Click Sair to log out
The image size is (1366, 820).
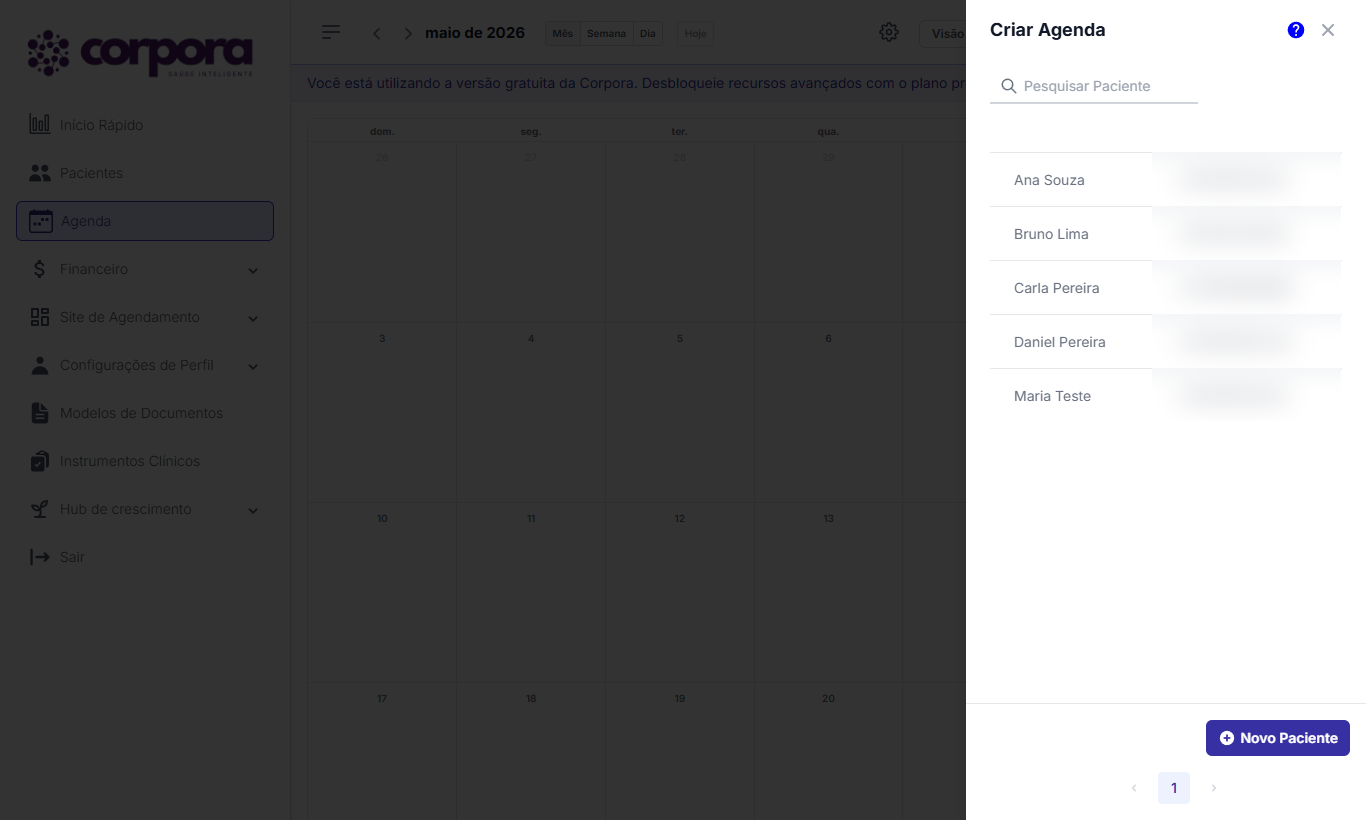tap(145, 557)
